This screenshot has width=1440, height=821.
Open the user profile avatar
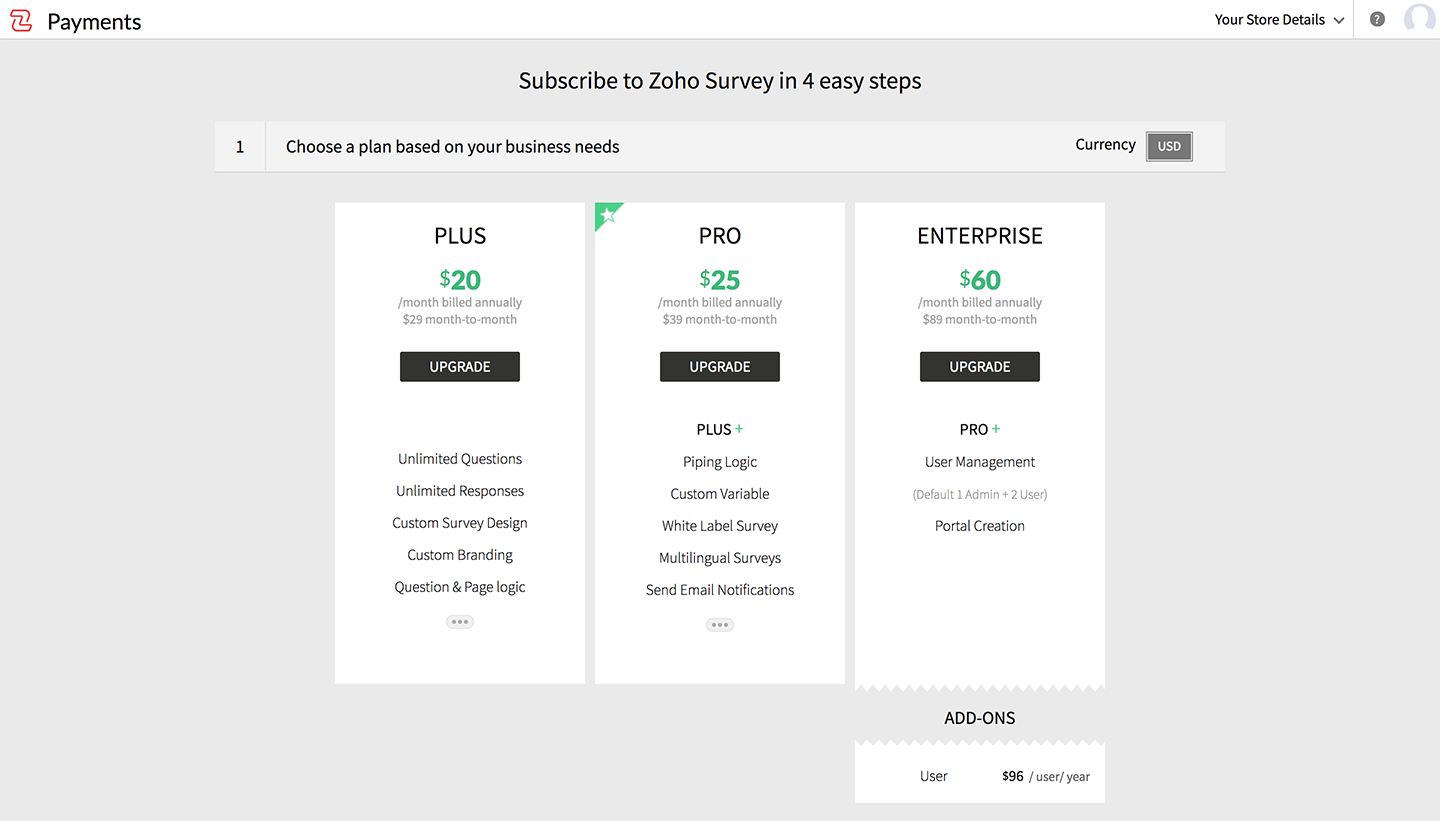pyautogui.click(x=1419, y=19)
